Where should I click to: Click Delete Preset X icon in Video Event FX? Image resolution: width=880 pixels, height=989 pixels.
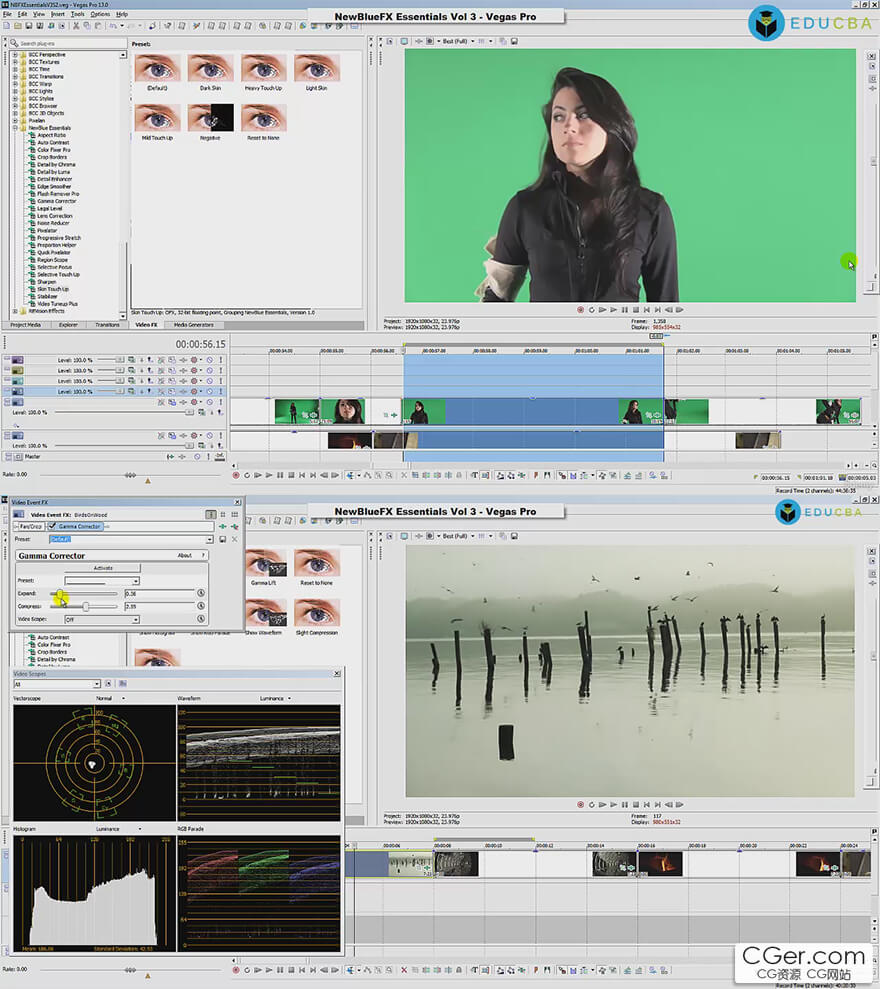234,539
